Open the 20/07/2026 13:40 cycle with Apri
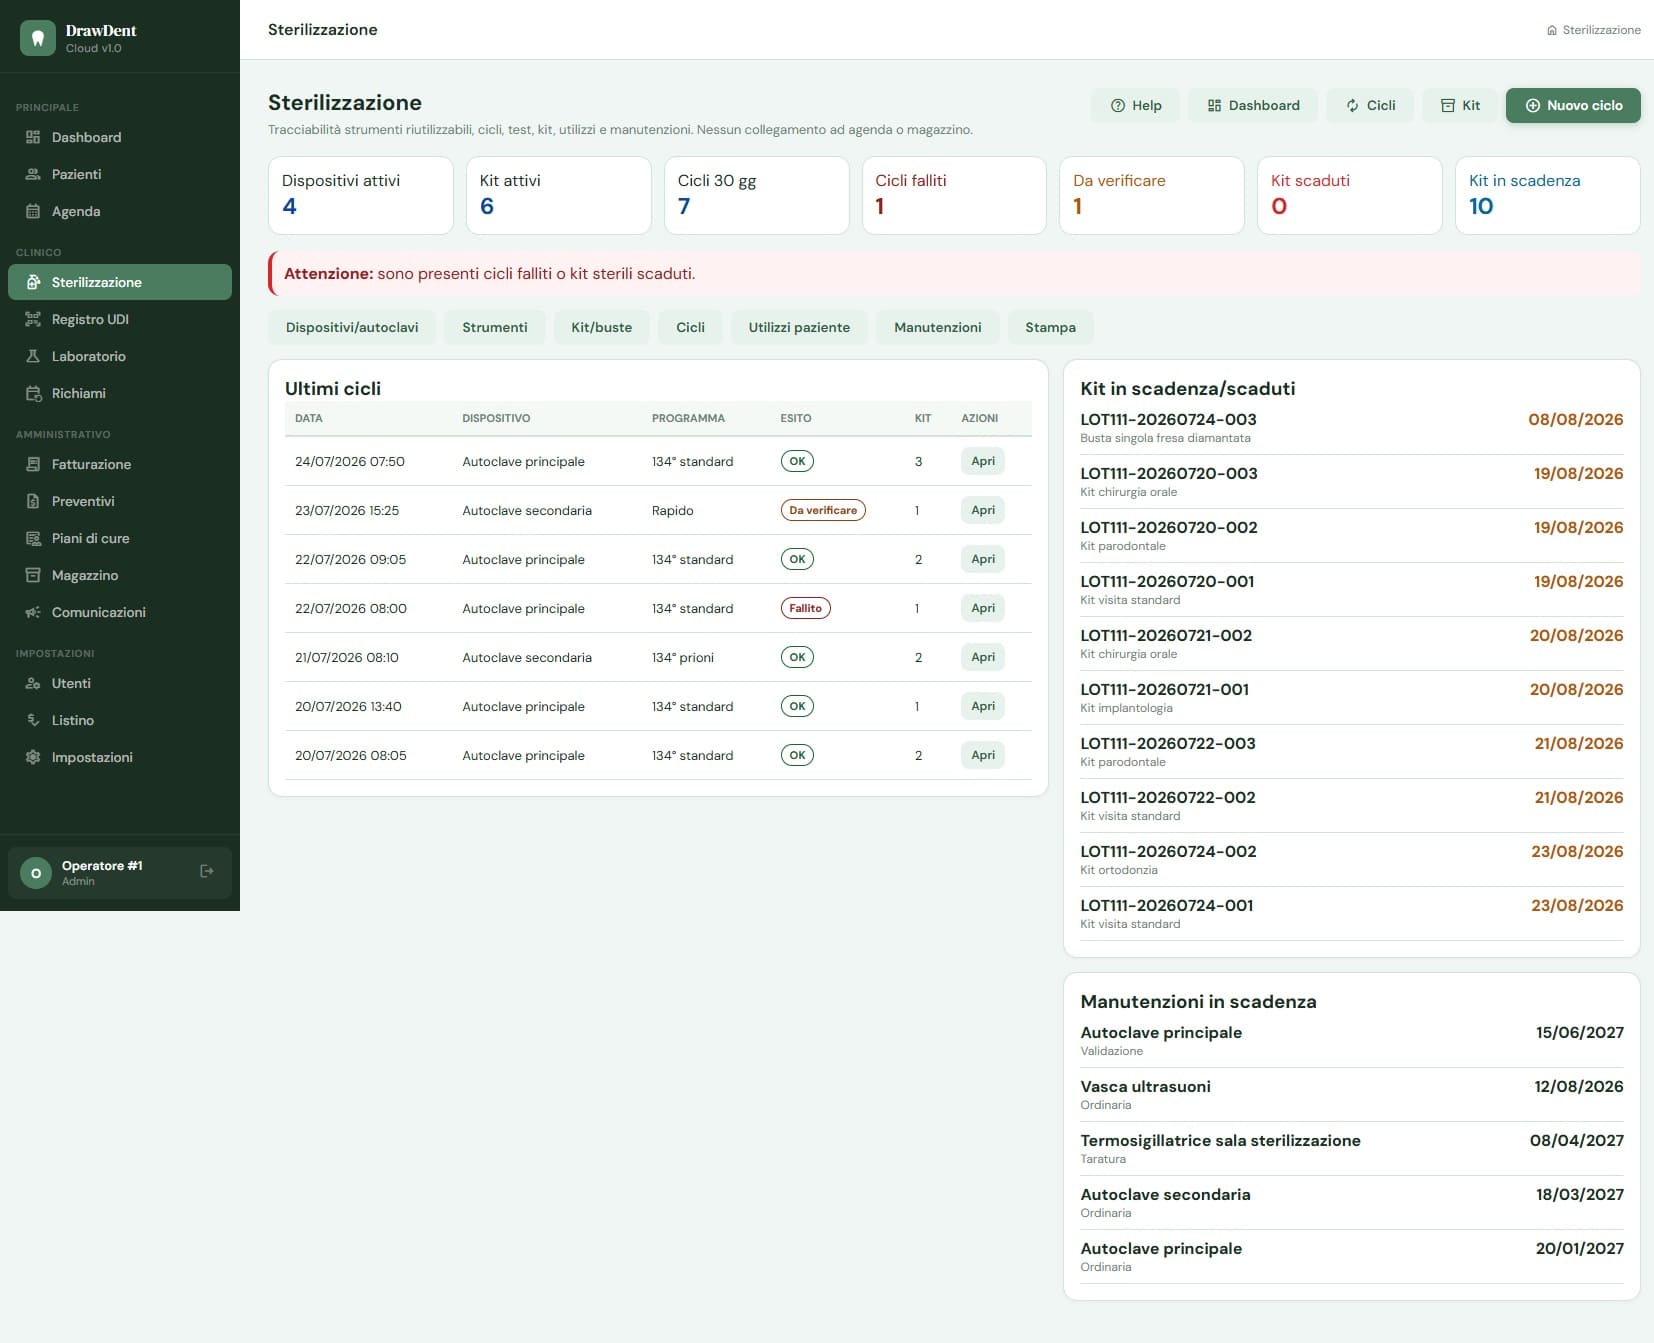Screen dimensions: 1654x1343 (x=983, y=706)
